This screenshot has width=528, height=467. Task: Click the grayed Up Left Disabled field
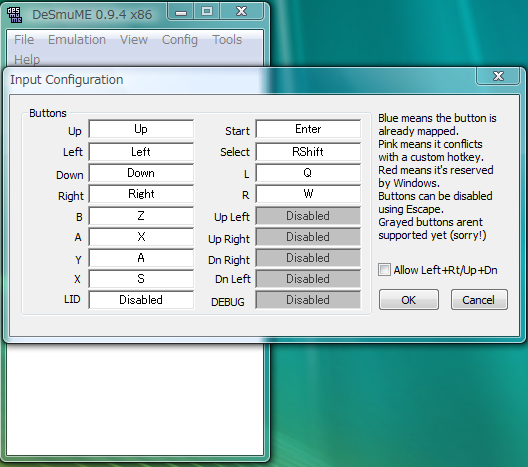click(x=308, y=216)
